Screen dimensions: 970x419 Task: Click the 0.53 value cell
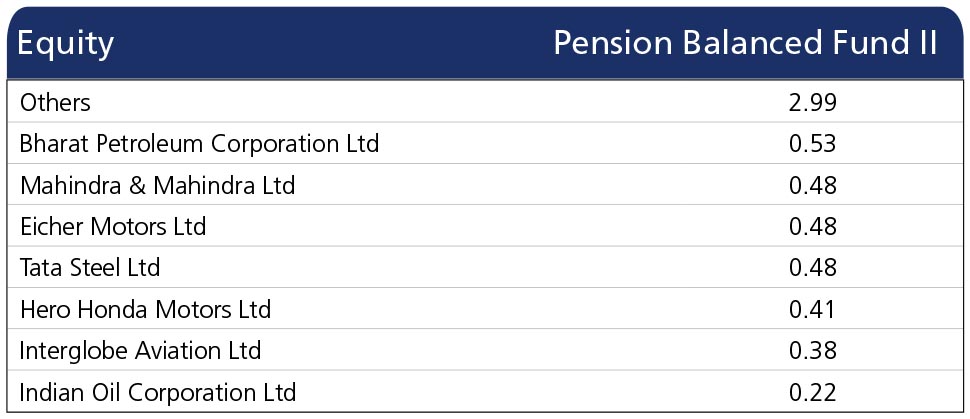(813, 144)
